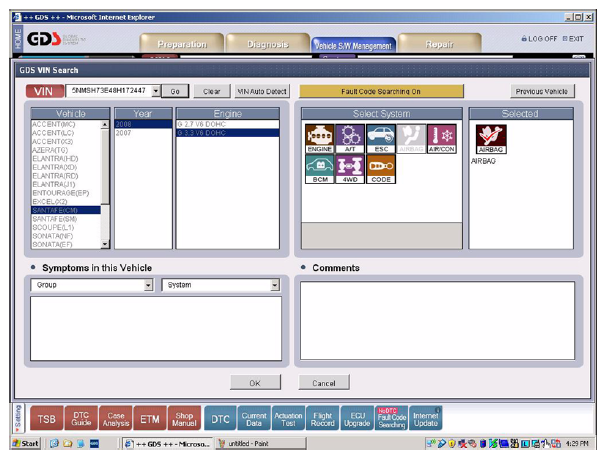This screenshot has width=606, height=459.
Task: Open the ETM tool
Action: 150,419
